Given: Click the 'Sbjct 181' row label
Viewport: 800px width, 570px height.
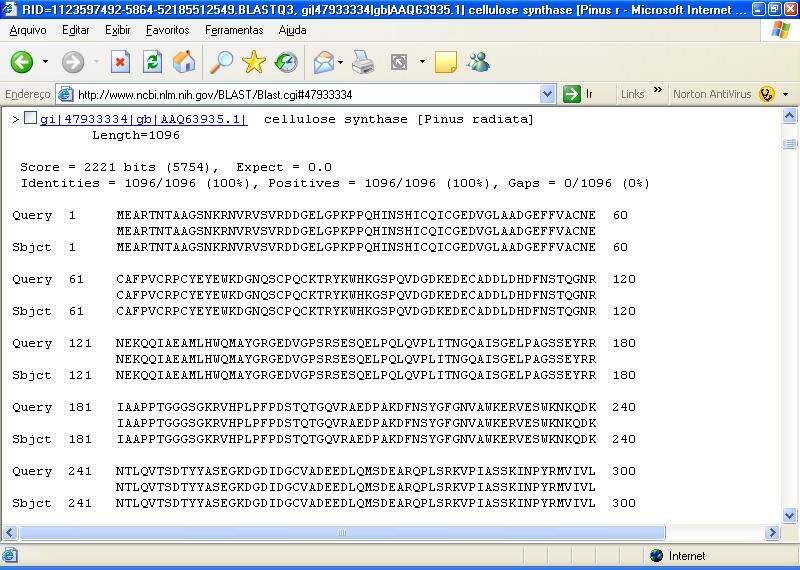Looking at the screenshot, I should (x=52, y=439).
